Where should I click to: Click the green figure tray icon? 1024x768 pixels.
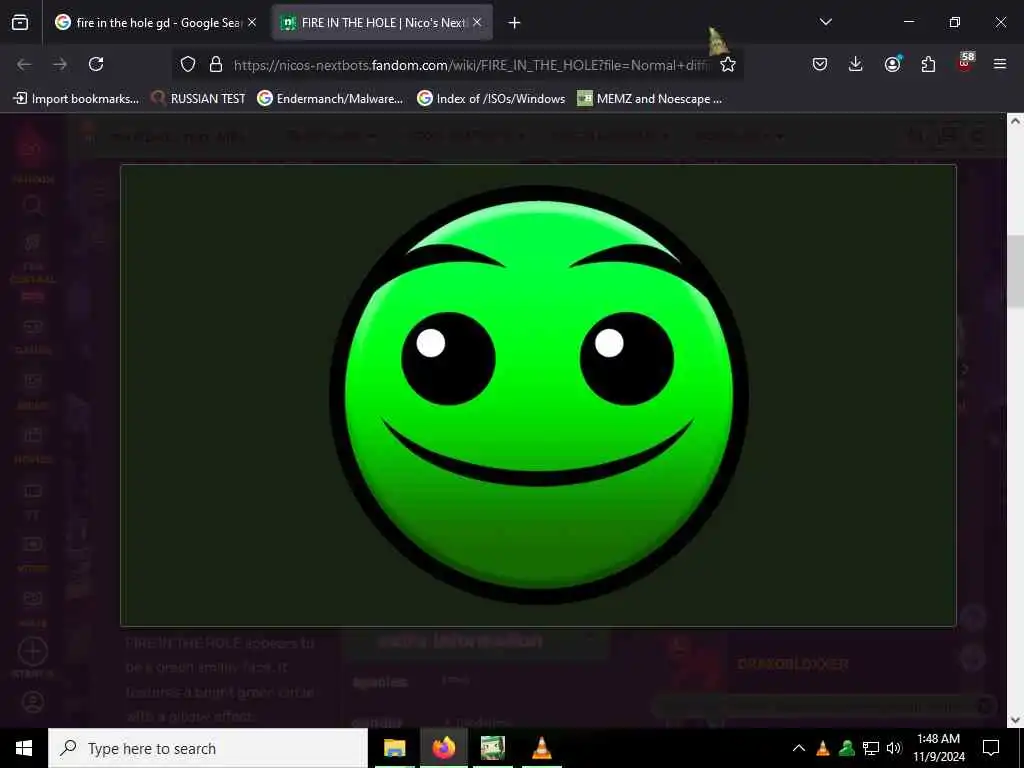[847, 748]
